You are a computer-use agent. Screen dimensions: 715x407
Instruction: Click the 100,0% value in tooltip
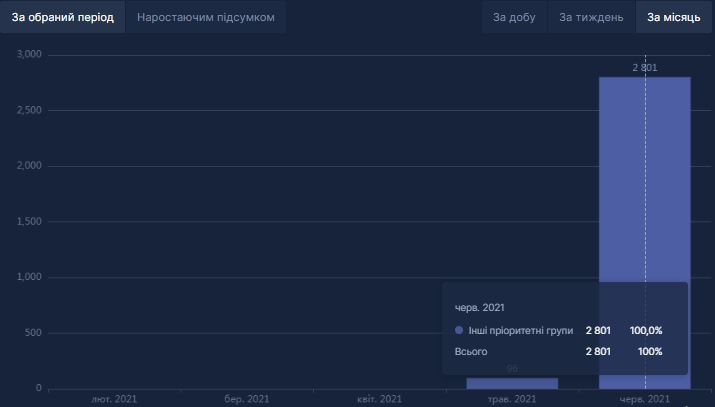(645, 330)
